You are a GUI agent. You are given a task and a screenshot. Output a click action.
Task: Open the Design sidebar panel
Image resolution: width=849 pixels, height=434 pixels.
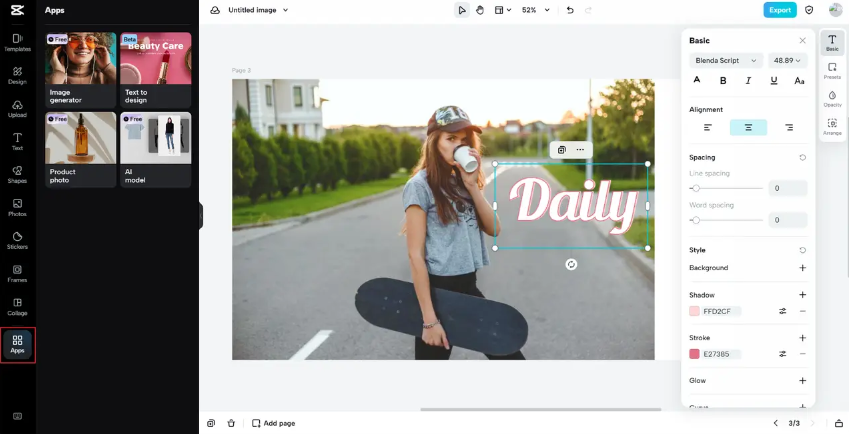click(17, 75)
